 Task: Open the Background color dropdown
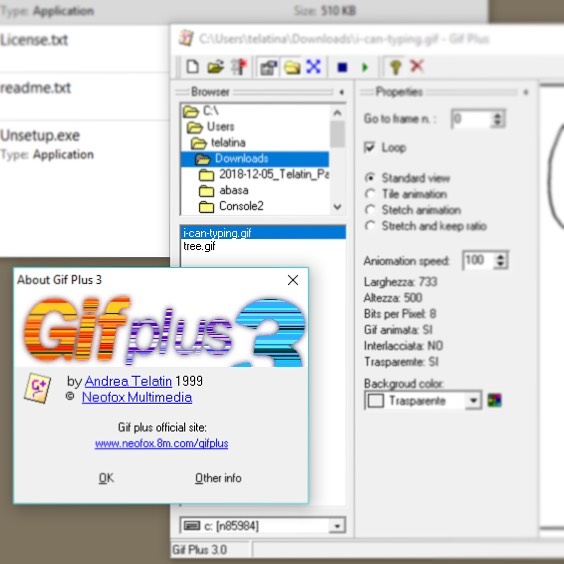(473, 400)
